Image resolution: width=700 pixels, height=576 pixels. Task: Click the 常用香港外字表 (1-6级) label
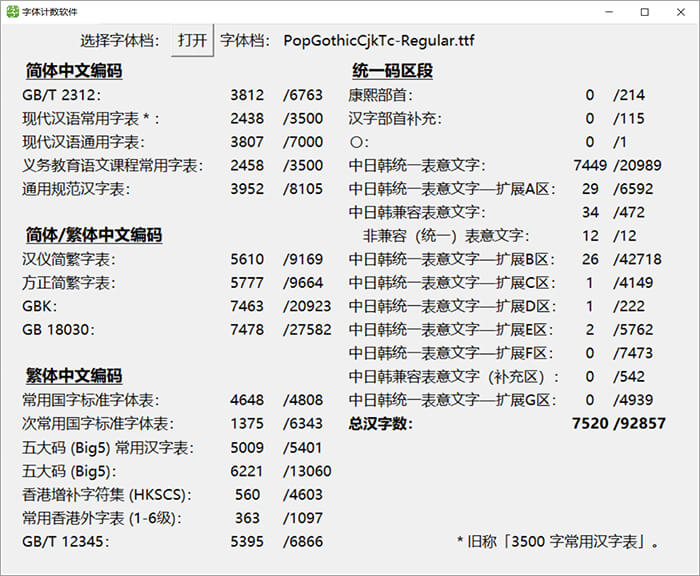point(102,518)
